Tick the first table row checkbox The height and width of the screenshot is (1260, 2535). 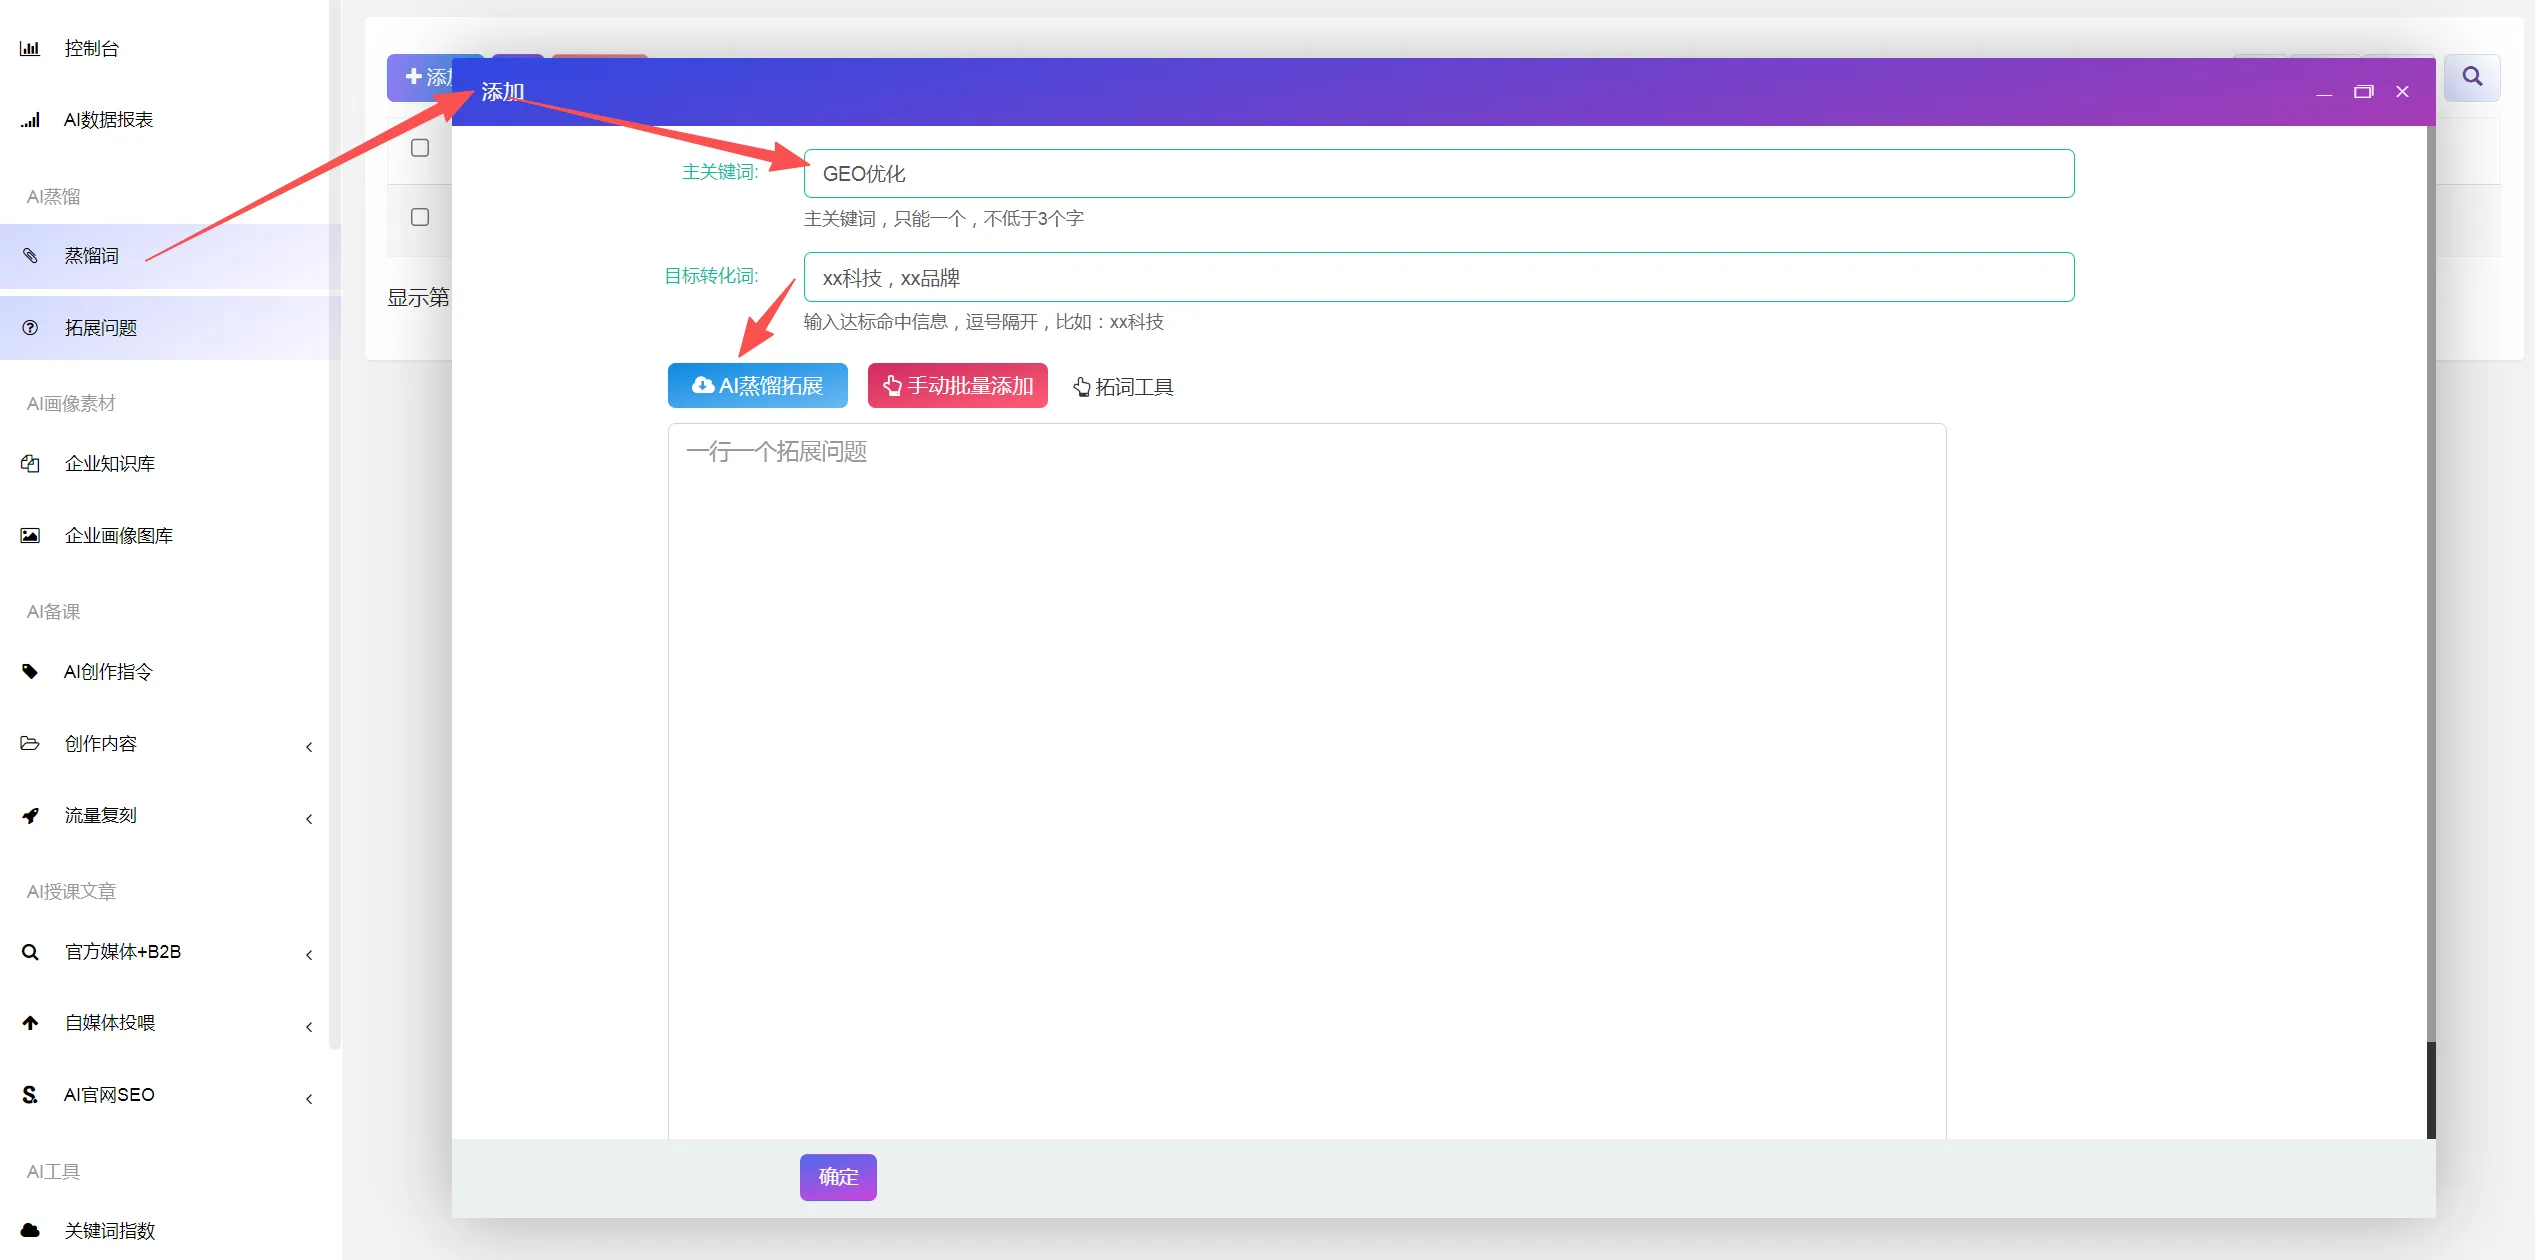click(420, 148)
